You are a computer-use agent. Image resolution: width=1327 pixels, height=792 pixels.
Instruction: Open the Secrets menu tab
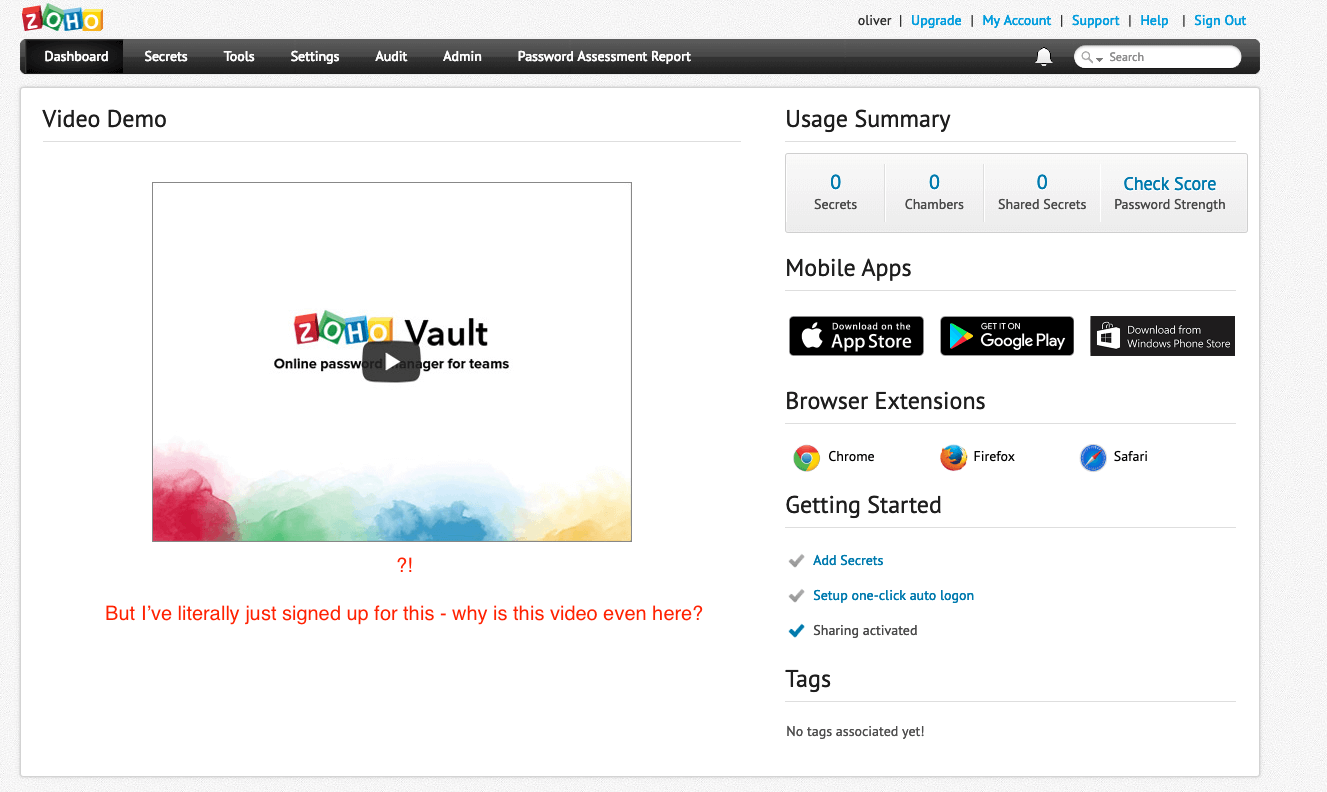tap(166, 57)
